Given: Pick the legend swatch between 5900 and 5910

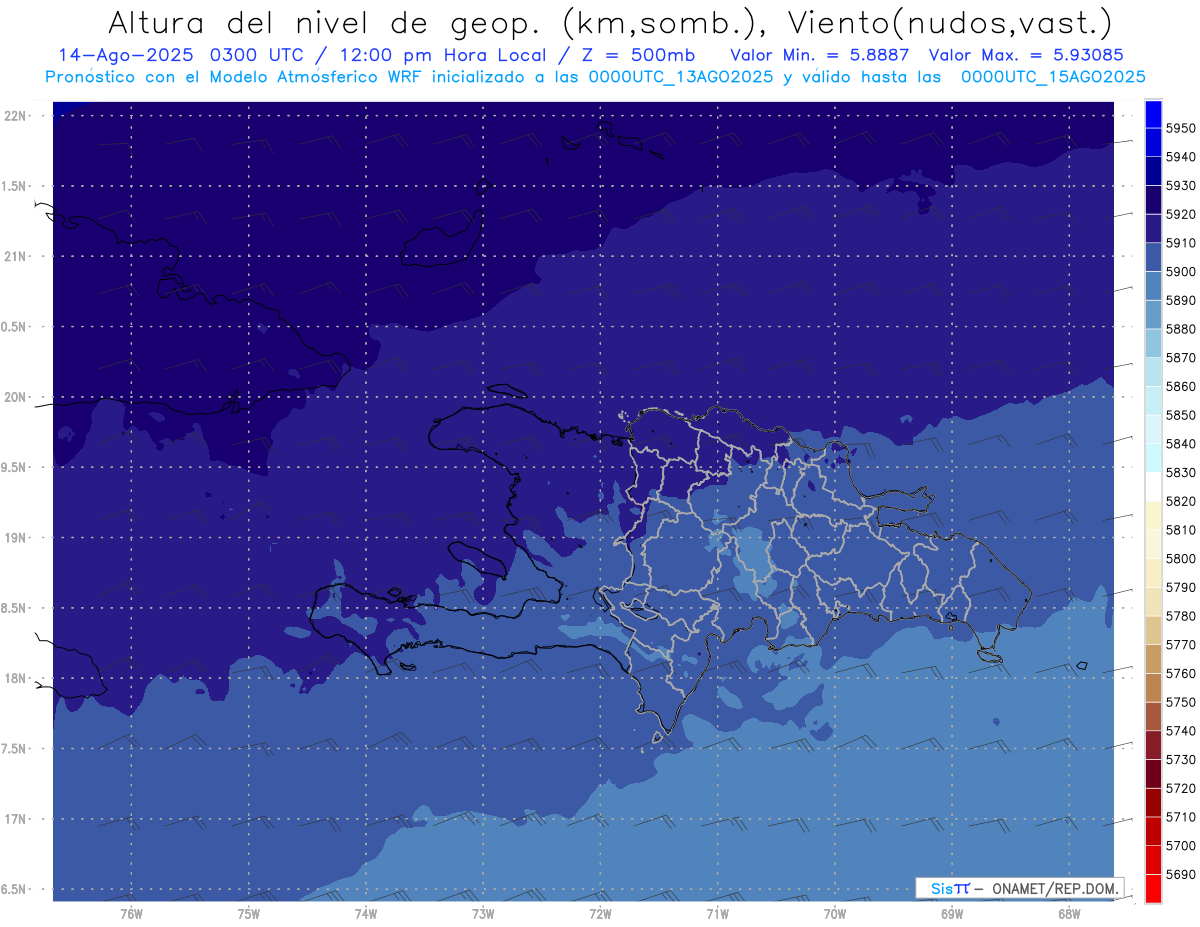Looking at the screenshot, I should click(x=1153, y=257).
